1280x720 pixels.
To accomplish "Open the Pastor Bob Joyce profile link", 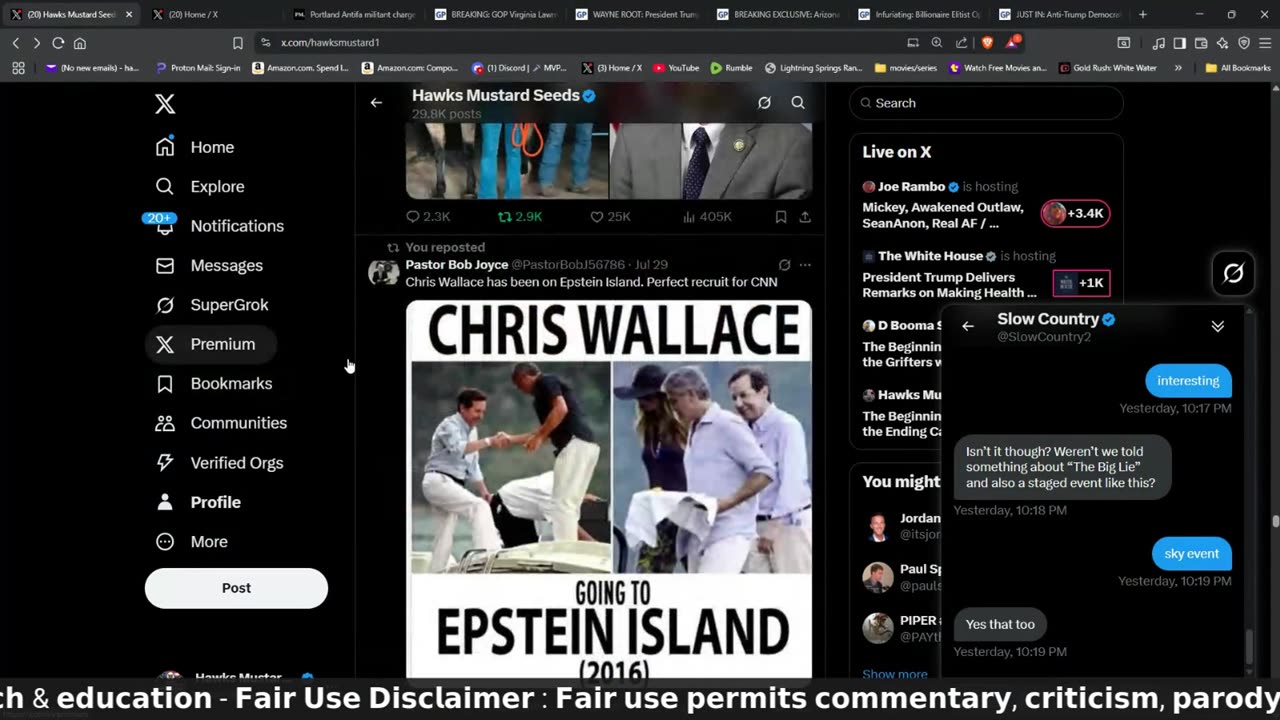I will 456,265.
